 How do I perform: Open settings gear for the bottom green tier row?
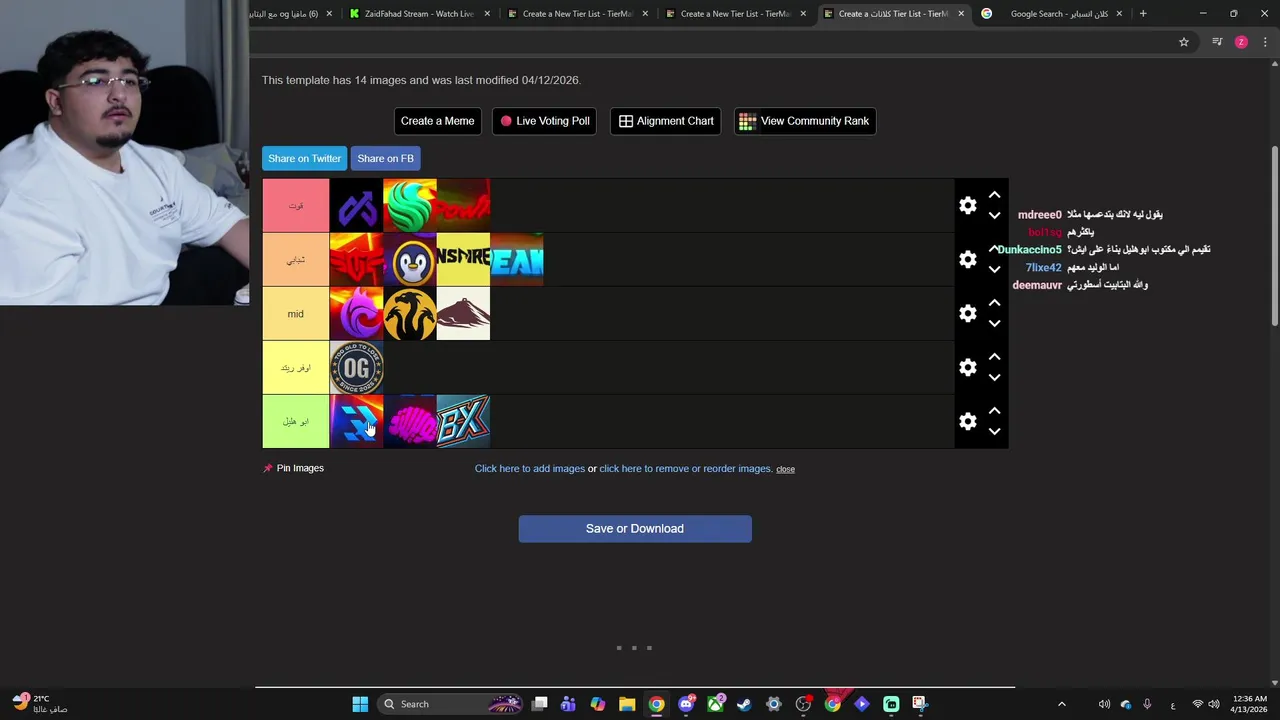coord(967,421)
